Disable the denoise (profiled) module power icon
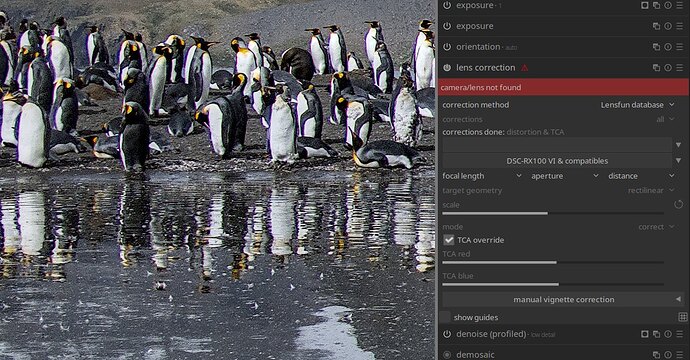Image resolution: width=690 pixels, height=360 pixels. point(447,334)
